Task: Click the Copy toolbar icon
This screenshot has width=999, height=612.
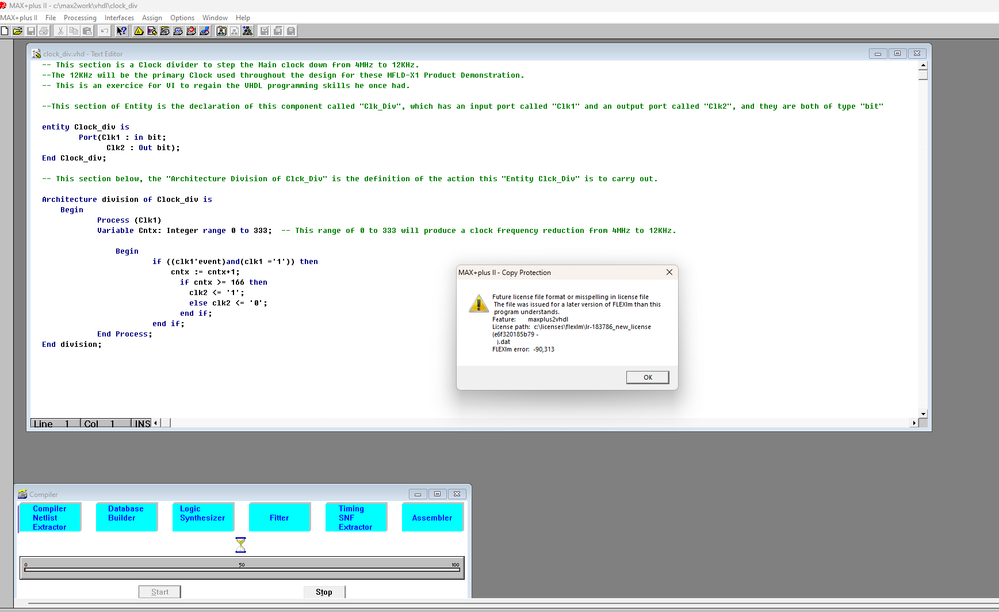Action: point(74,31)
